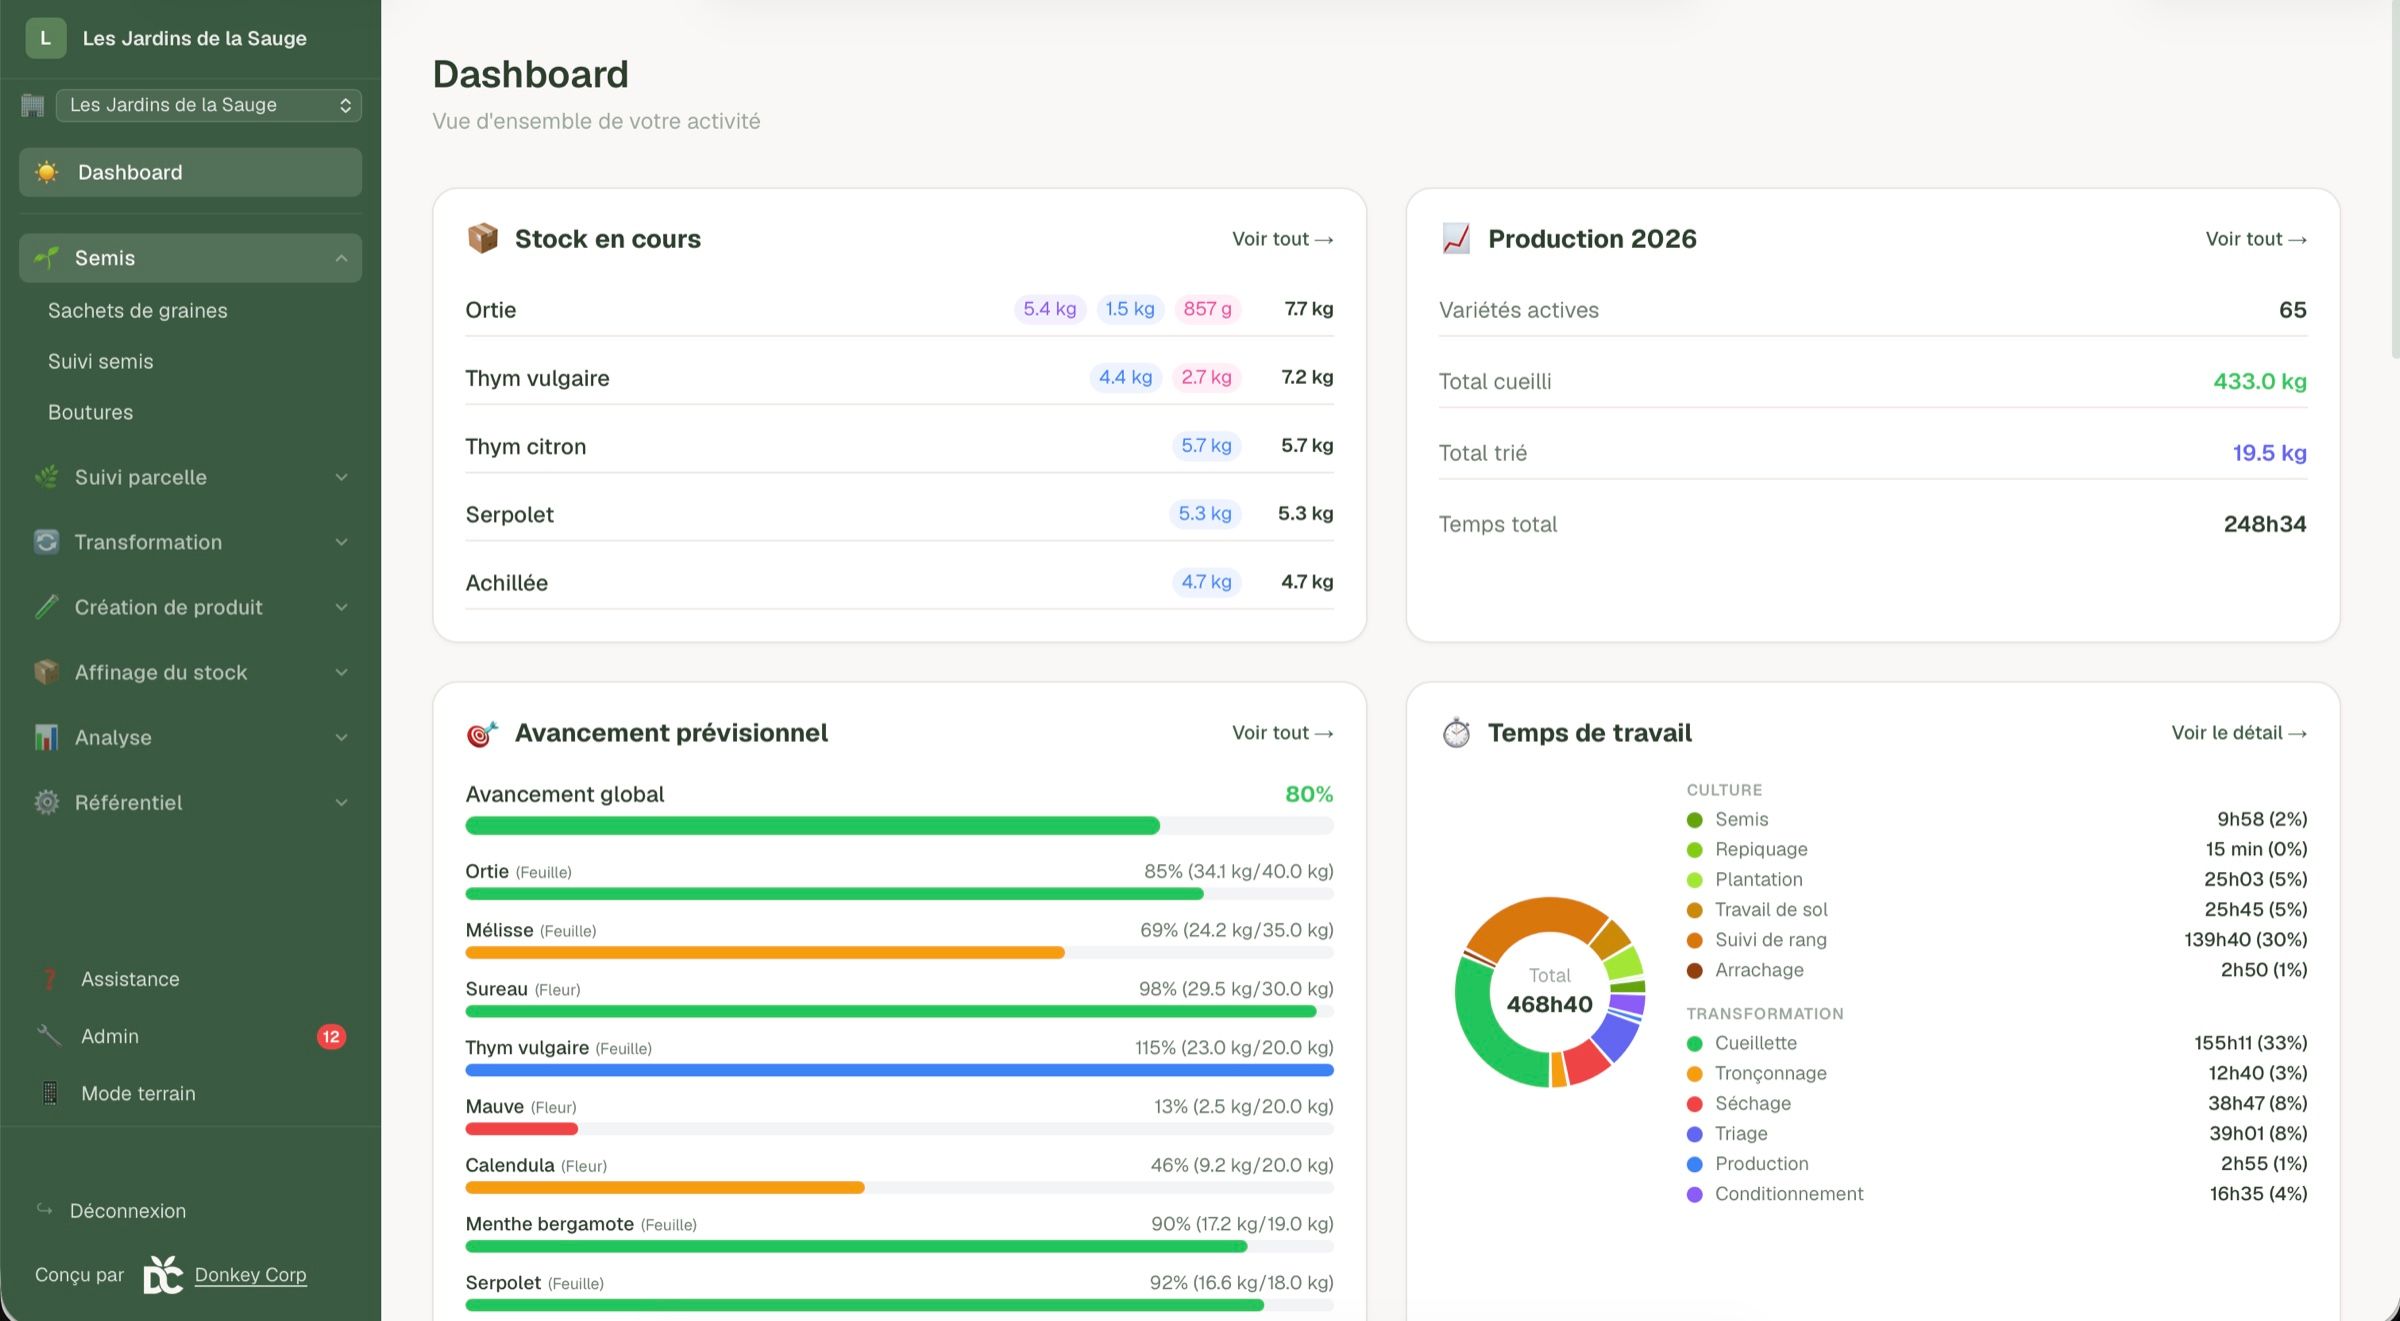Click the Avancement global progress bar
This screenshot has height=1321, width=2400.
(x=899, y=826)
